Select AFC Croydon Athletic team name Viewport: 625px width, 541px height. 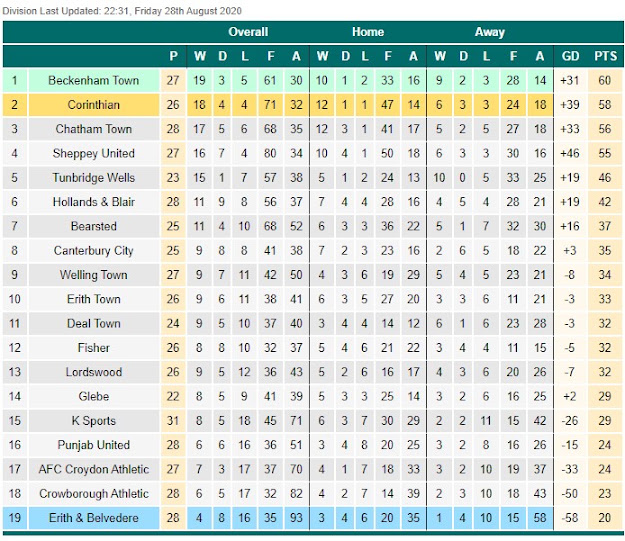pos(94,469)
